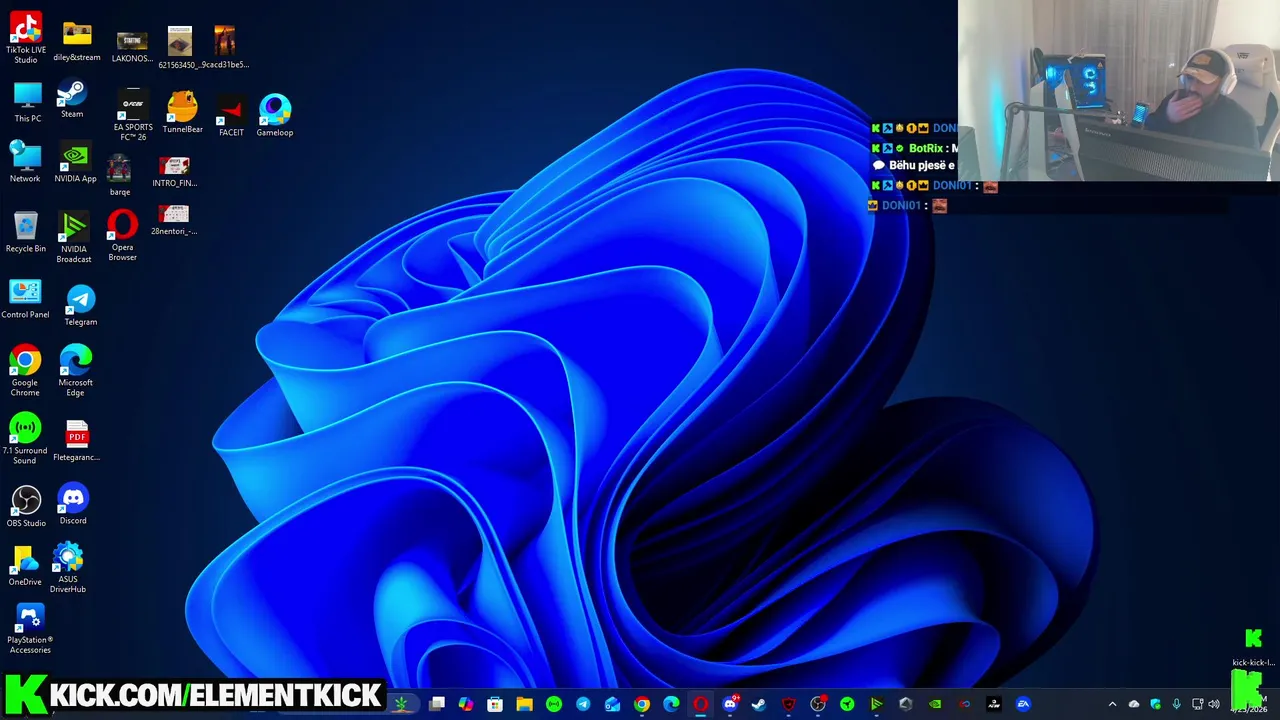Launch Google Chrome from the desktop
Image resolution: width=1280 pixels, height=720 pixels.
coord(25,370)
